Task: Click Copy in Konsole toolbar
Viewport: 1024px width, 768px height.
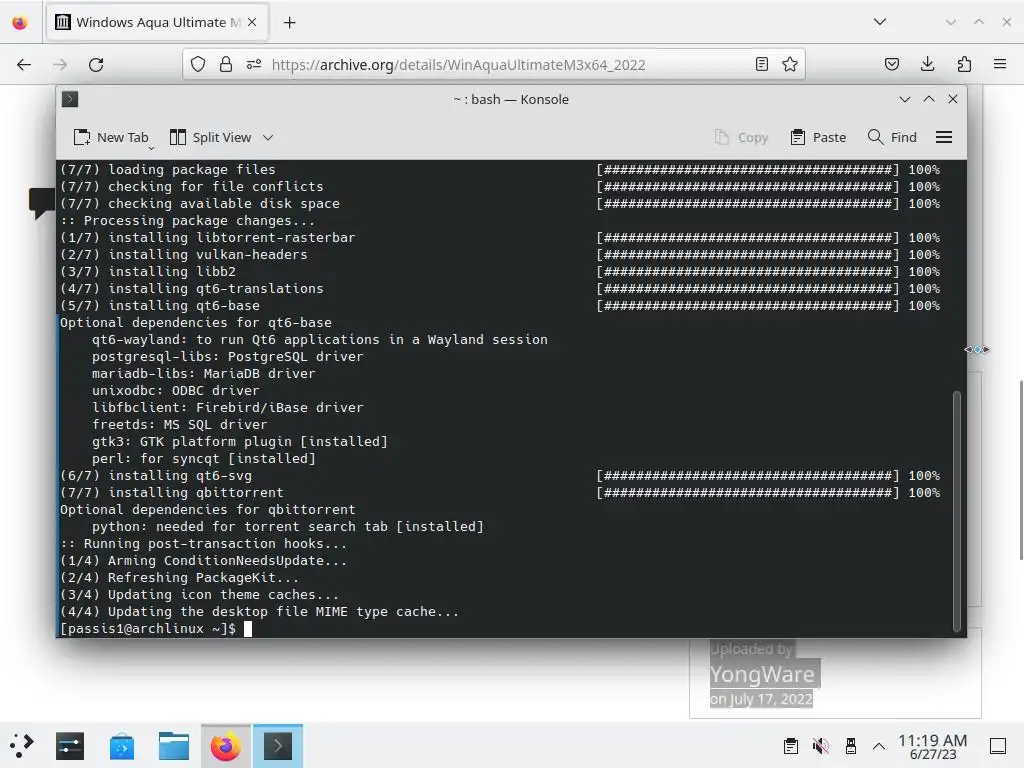Action: [741, 138]
